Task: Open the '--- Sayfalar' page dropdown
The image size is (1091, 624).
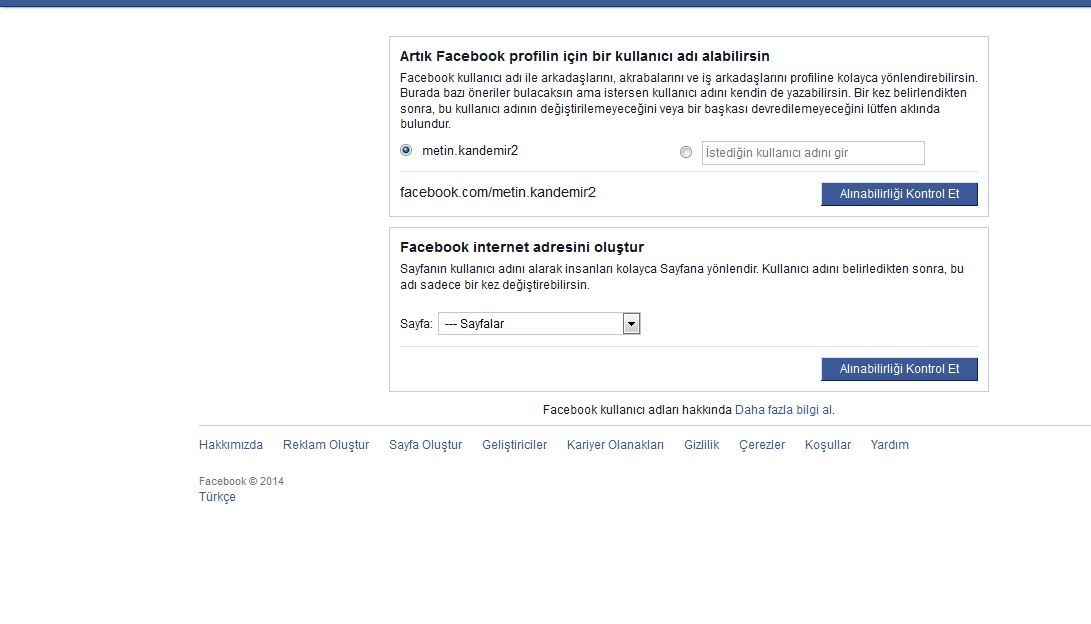Action: (x=539, y=323)
